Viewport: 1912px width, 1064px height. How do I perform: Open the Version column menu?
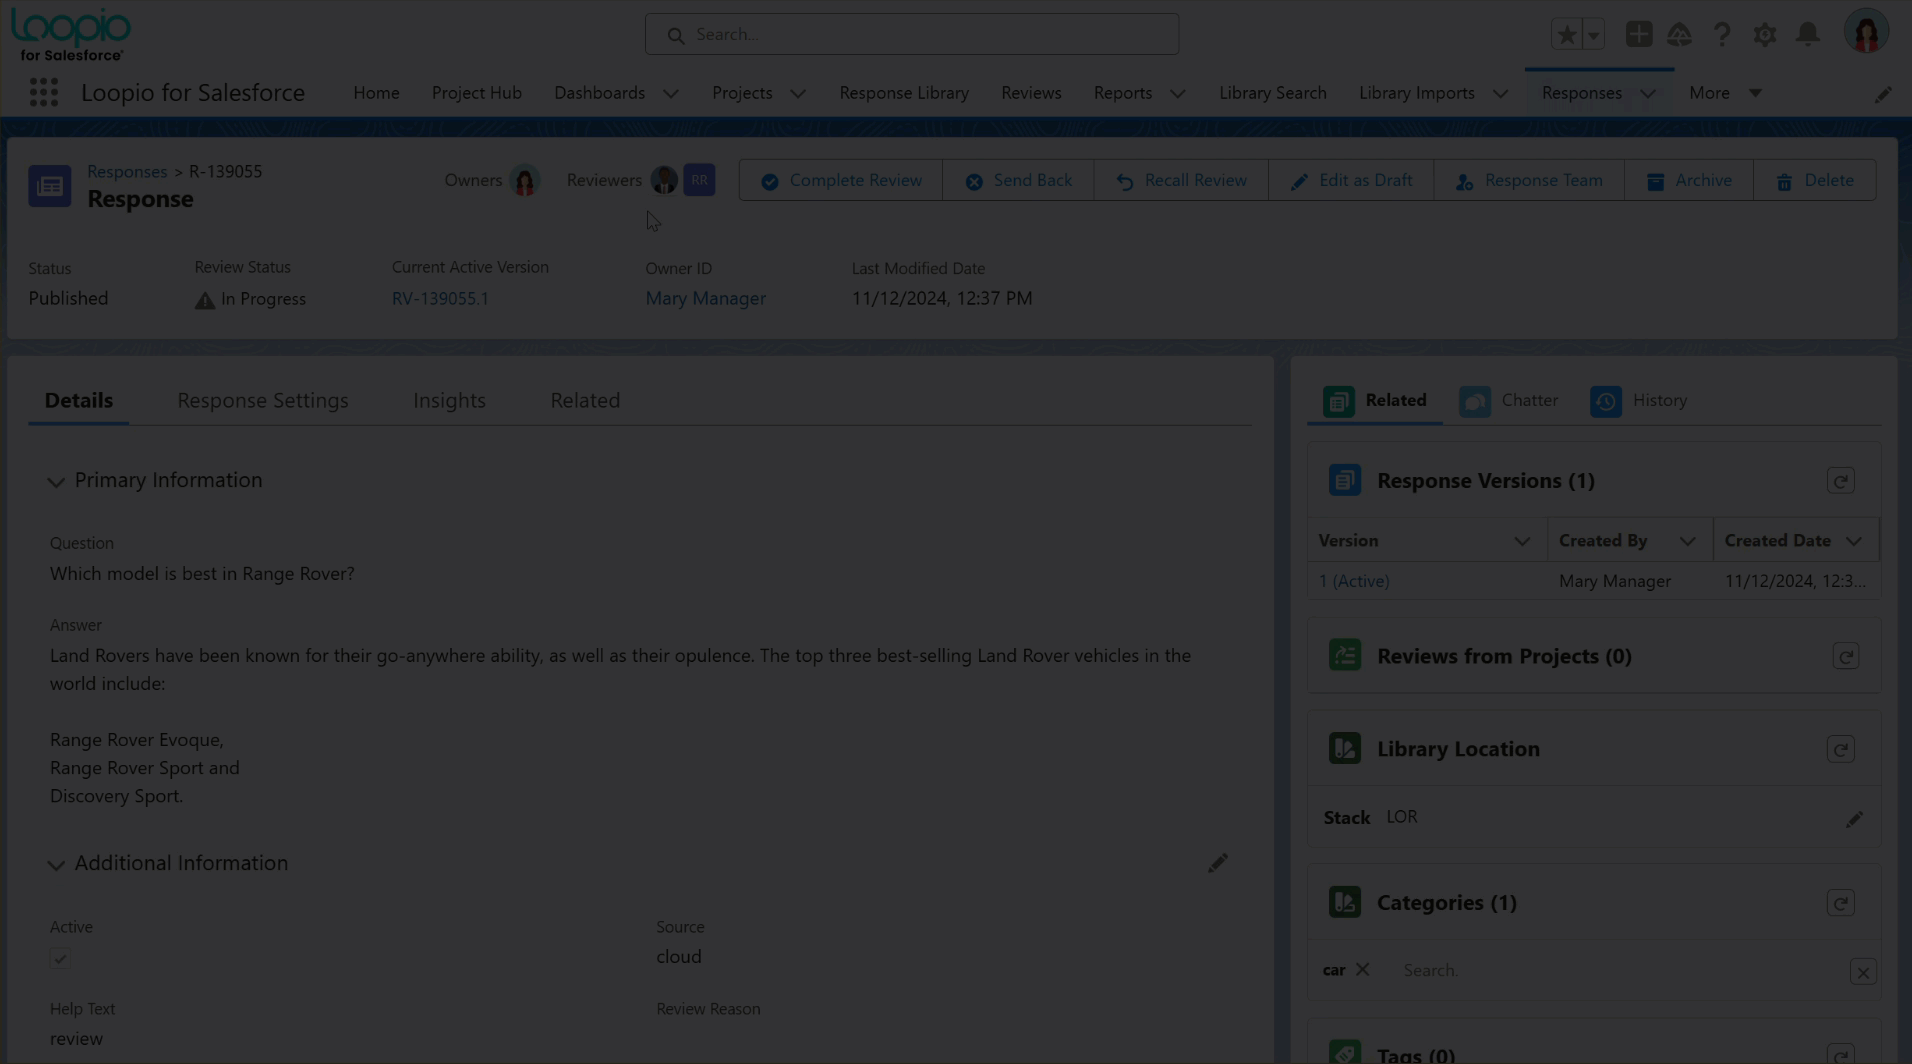[x=1521, y=542]
